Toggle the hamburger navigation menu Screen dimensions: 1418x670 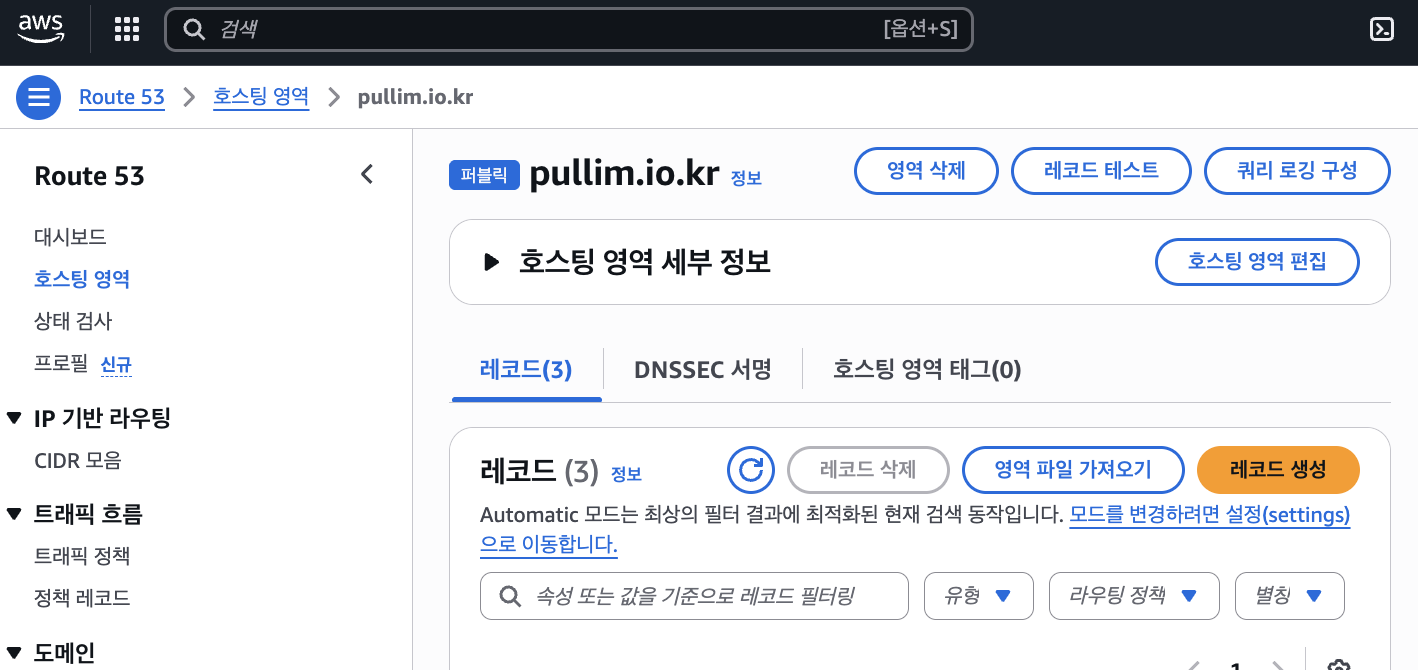coord(39,97)
